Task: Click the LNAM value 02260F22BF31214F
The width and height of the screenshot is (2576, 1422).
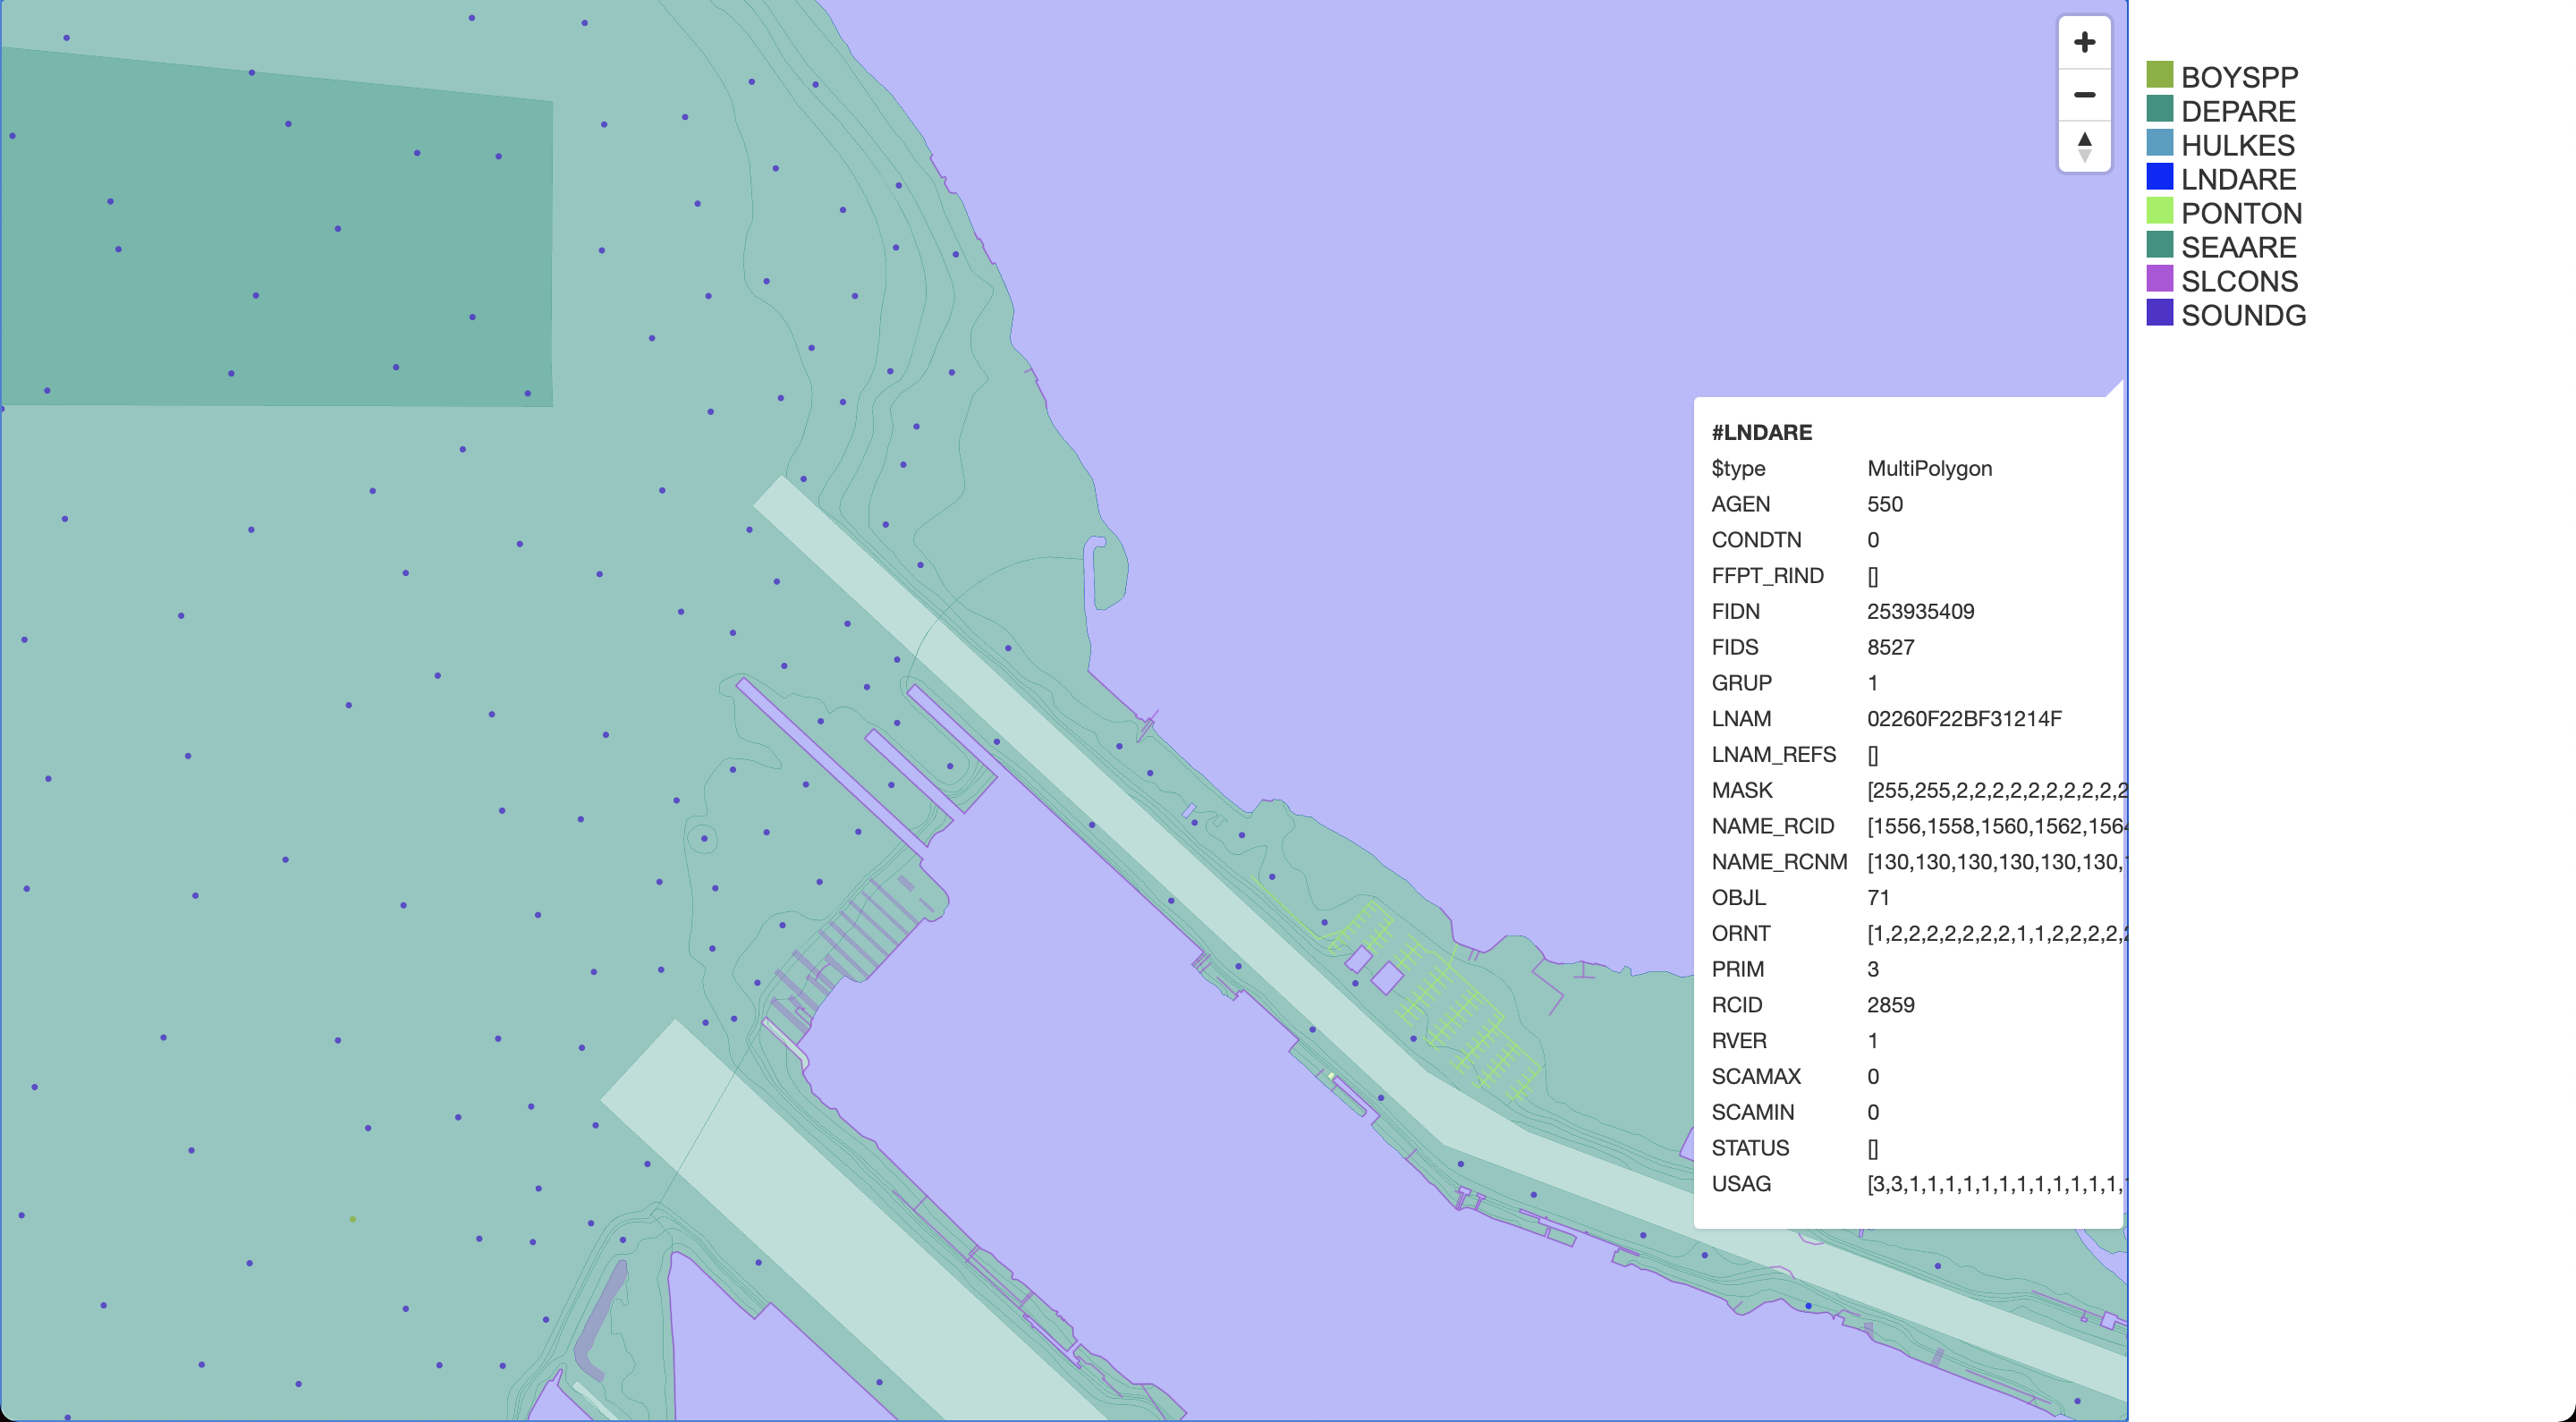Action: [1963, 718]
